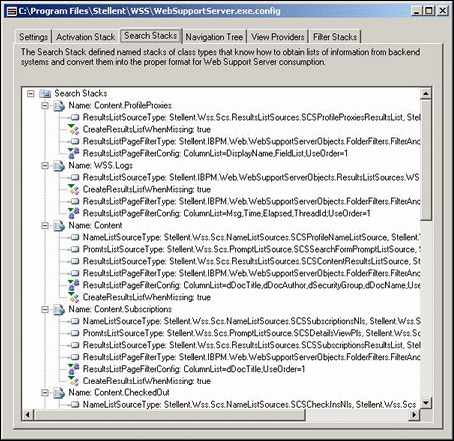Switch to the Activation Stack tab
The image size is (454, 441).
click(85, 37)
